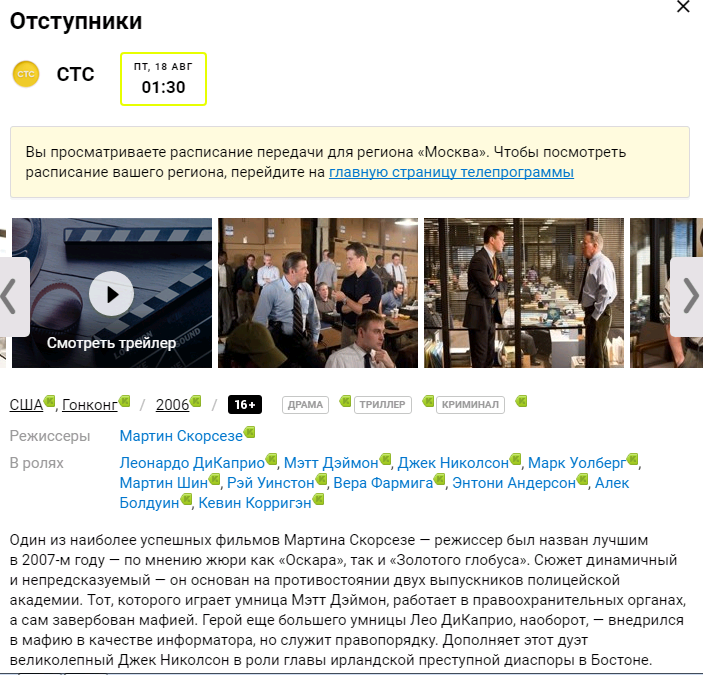Viewport: 703px width, 675px height.
Task: Play the trailer via the play button
Action: tap(111, 294)
